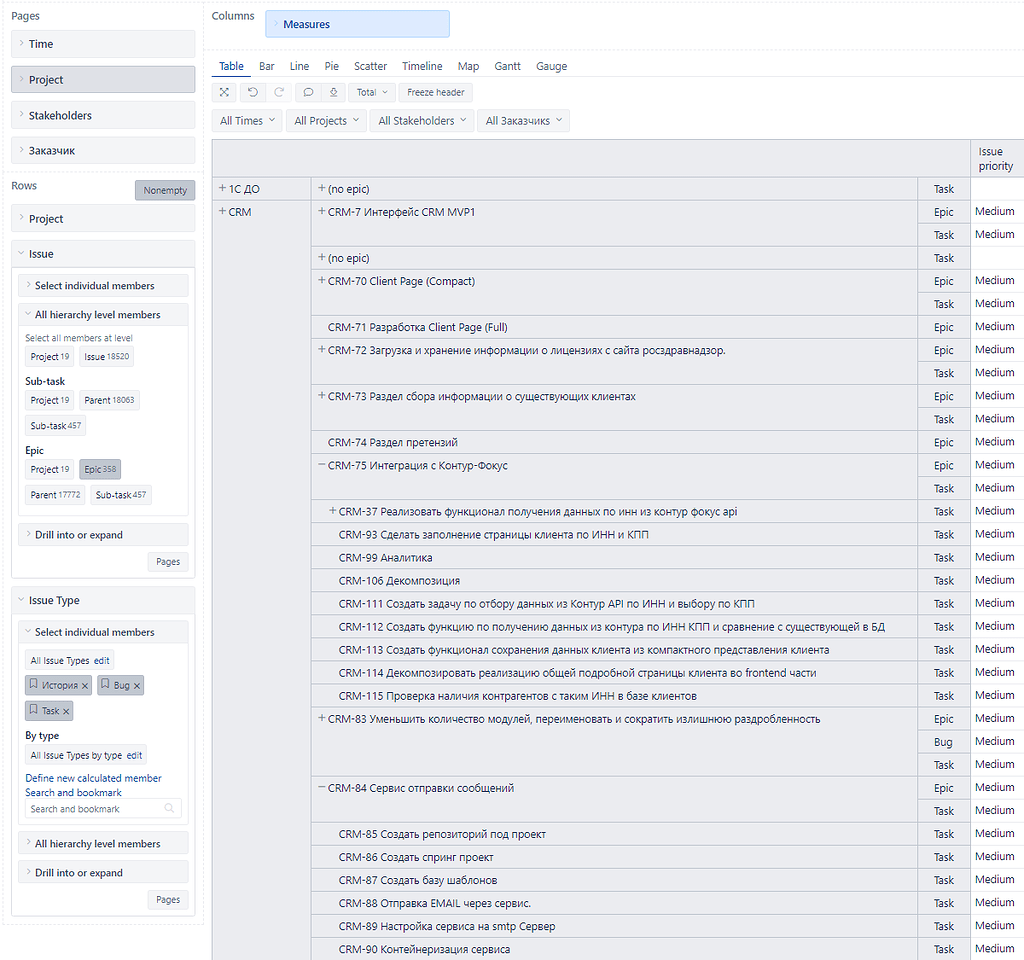Open the report comments icon
Screen dimensions: 1024x960
tap(308, 92)
